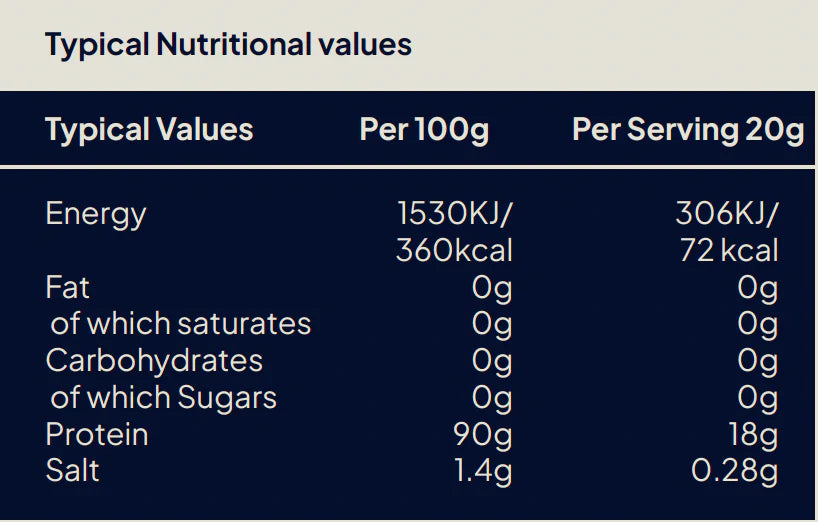Click the 360kcal energy value
Image resolution: width=818 pixels, height=522 pixels.
pos(454,250)
